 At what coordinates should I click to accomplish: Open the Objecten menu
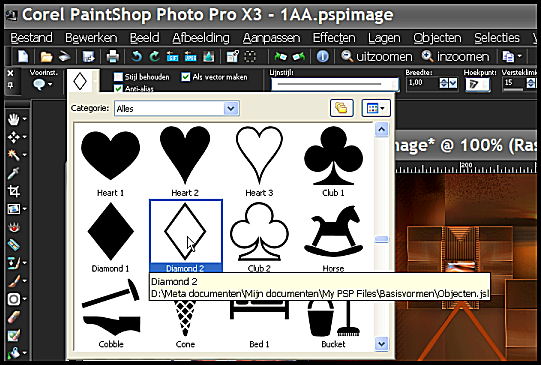pos(437,38)
